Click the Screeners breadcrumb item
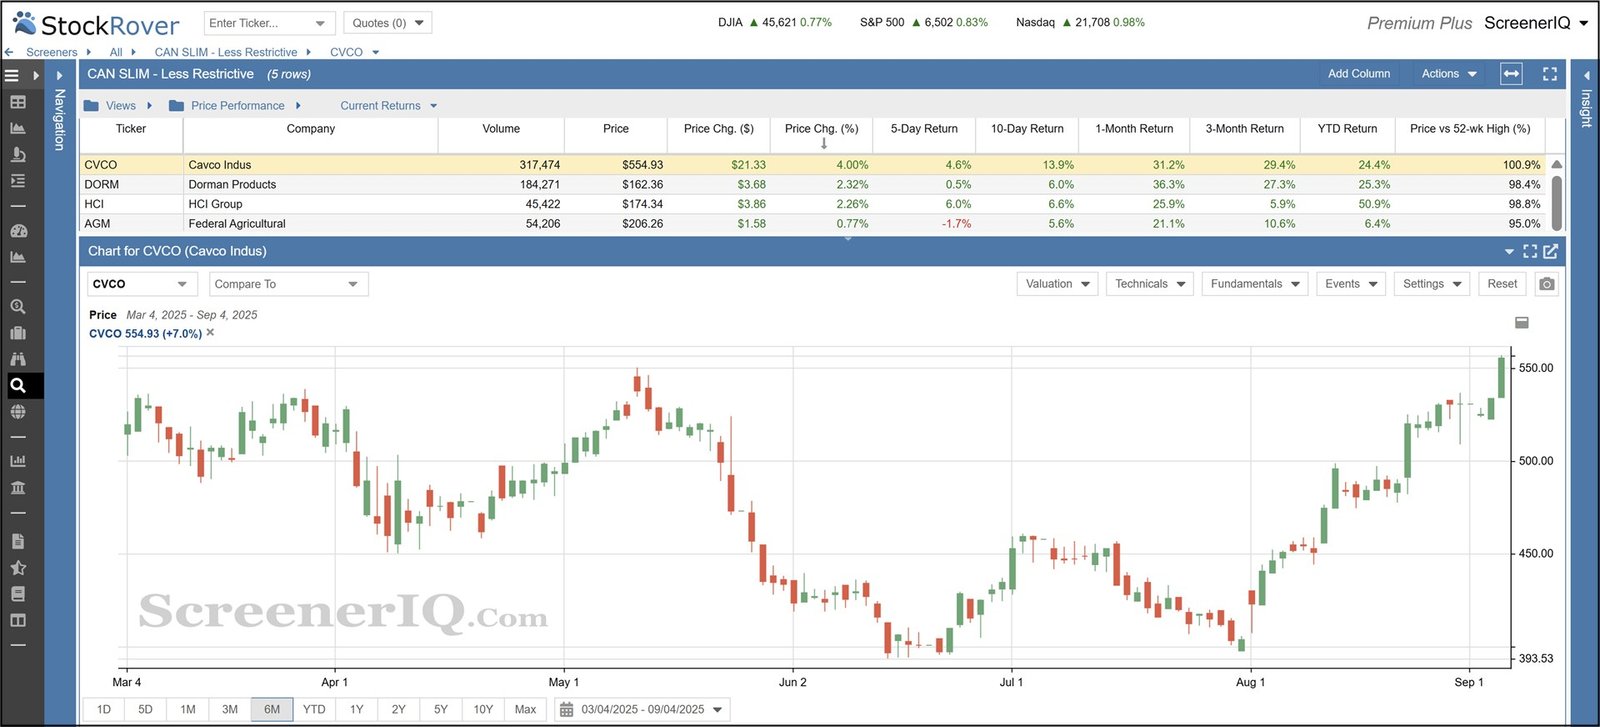Viewport: 1600px width, 727px height. point(51,52)
